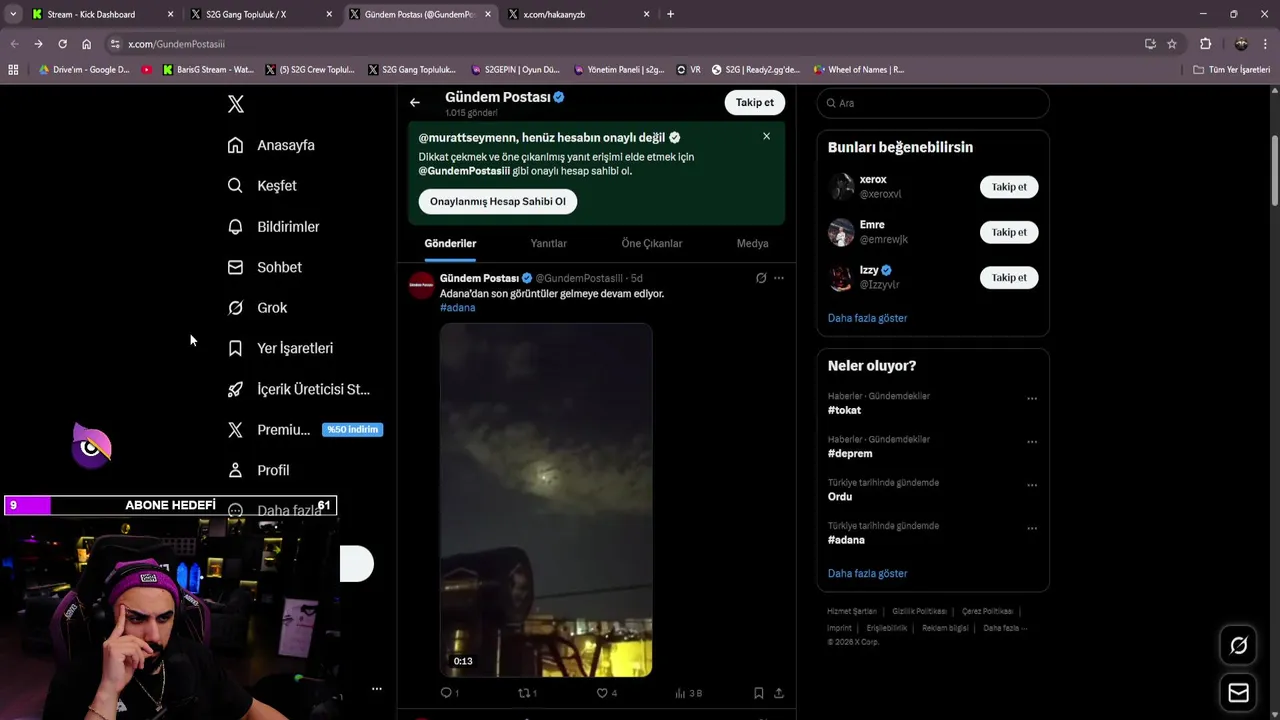Open options for #adana trend
Image resolution: width=1280 pixels, height=720 pixels.
pyautogui.click(x=1032, y=528)
